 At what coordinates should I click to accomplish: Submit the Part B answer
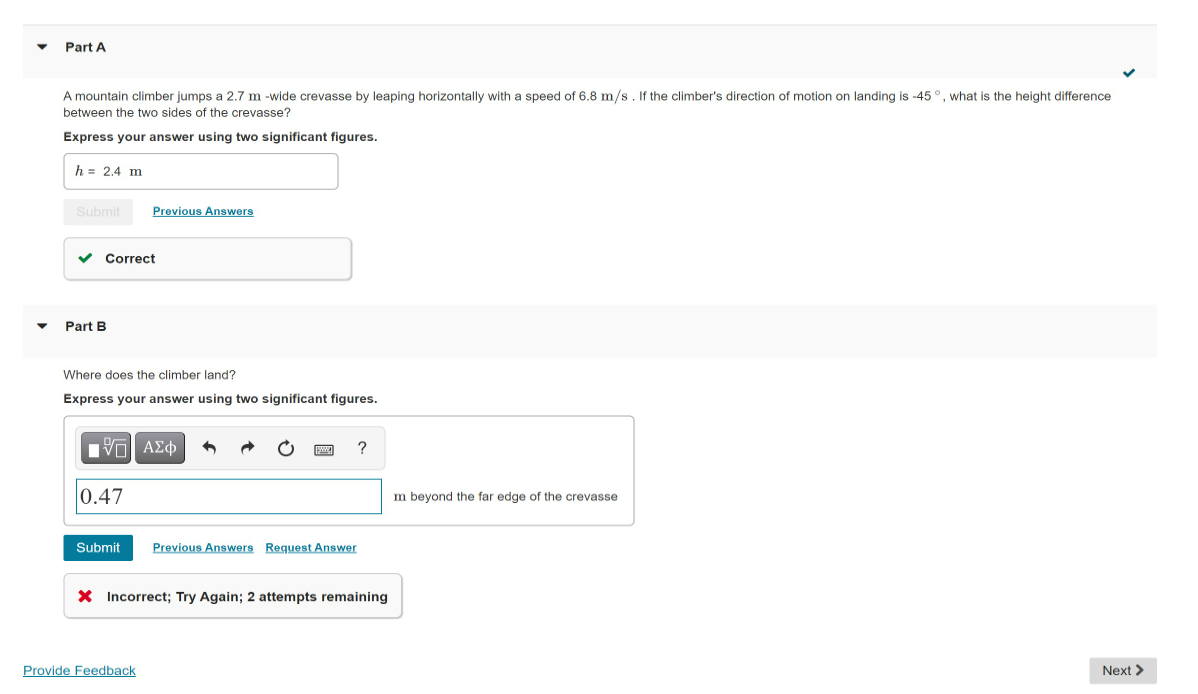click(x=98, y=548)
